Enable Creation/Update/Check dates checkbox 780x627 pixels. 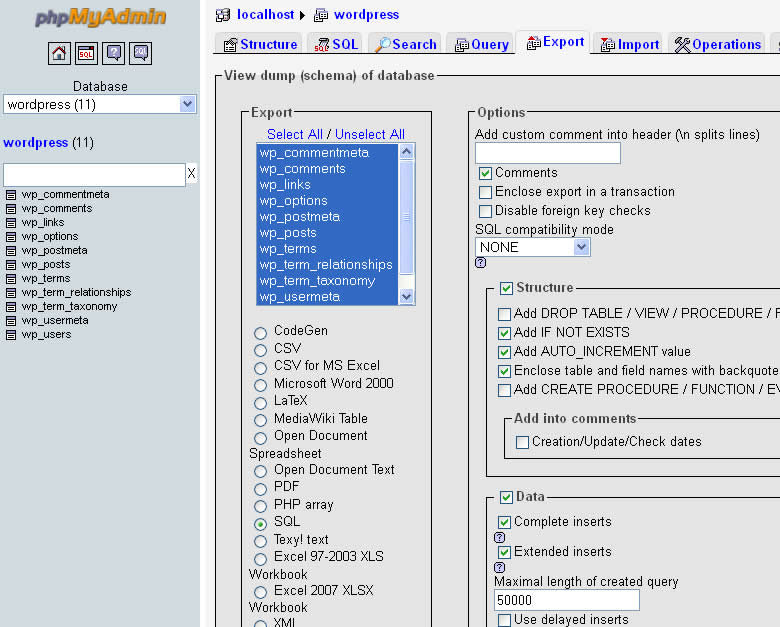point(522,442)
